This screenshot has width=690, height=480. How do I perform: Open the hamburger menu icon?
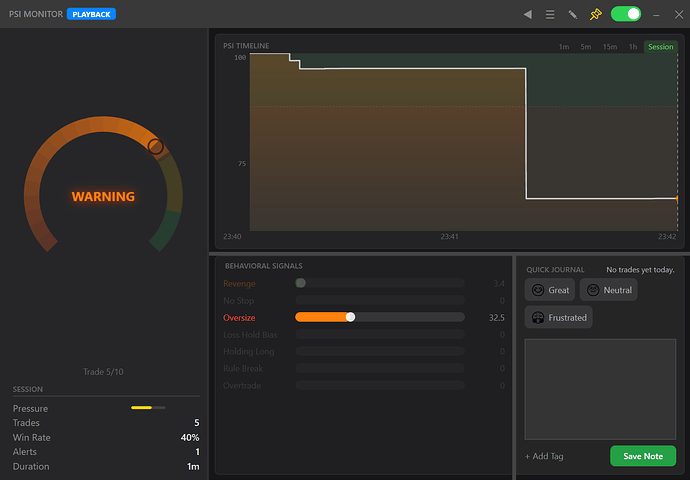tap(550, 15)
